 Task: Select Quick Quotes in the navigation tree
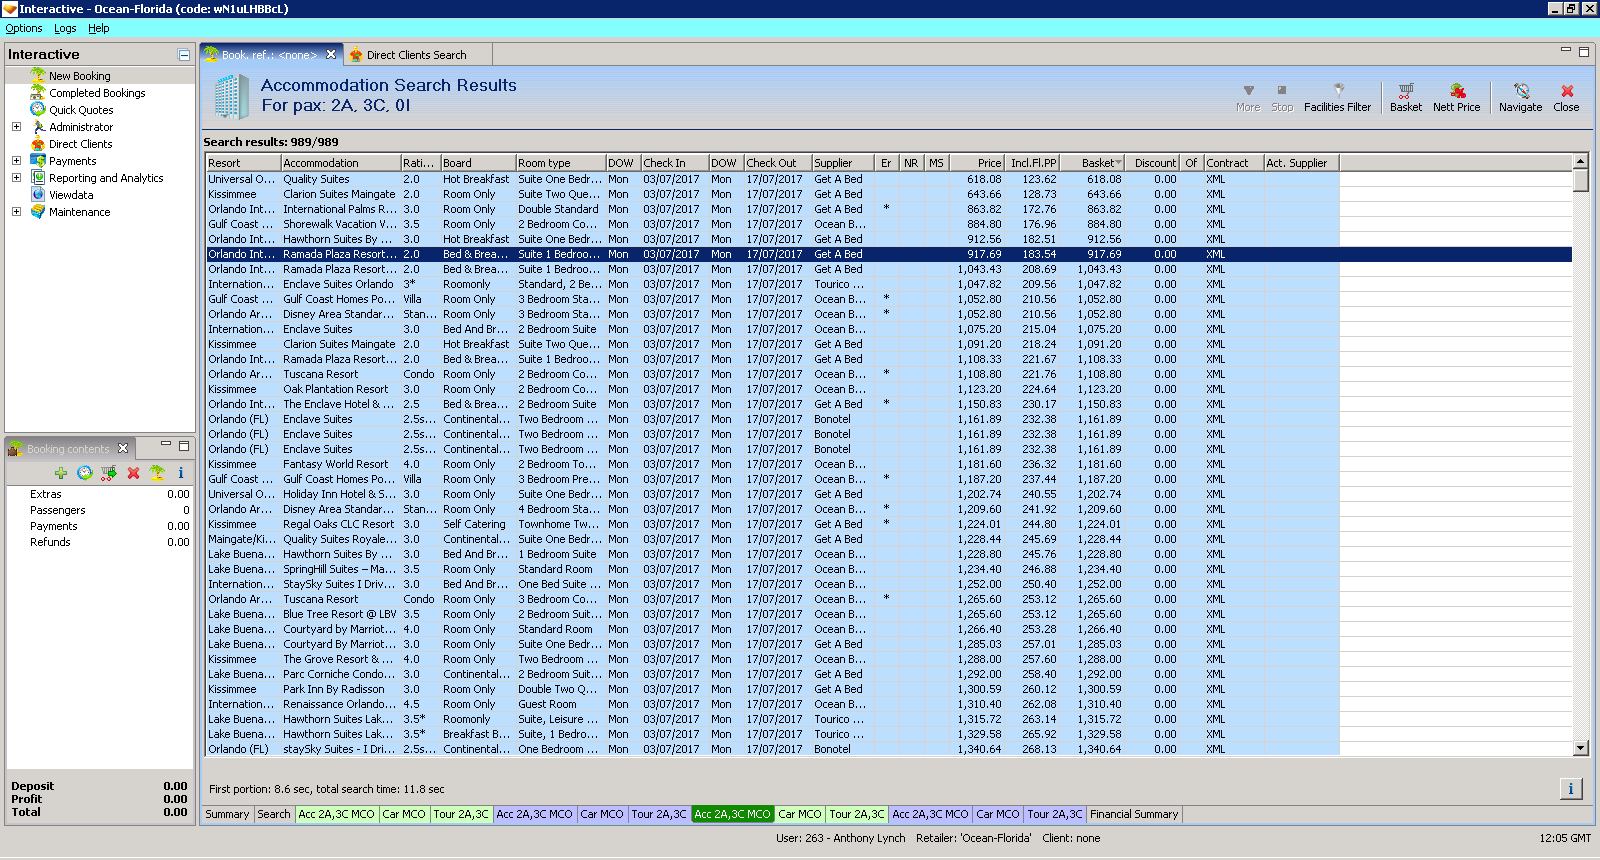(81, 110)
